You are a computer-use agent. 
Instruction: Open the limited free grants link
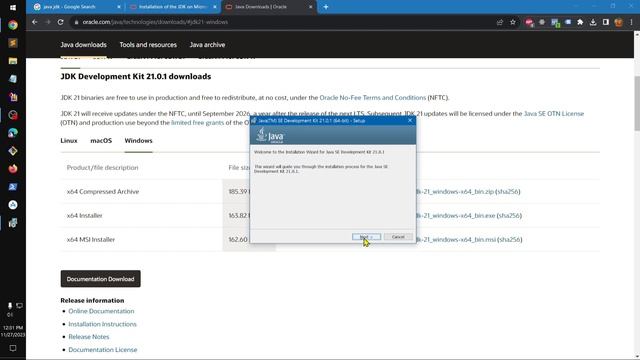[198, 122]
